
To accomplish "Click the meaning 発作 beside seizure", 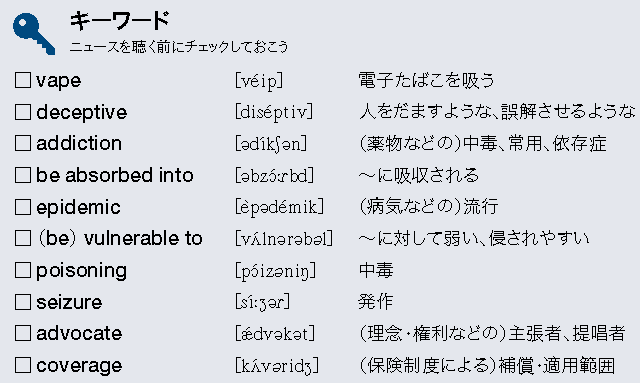I will coord(376,302).
